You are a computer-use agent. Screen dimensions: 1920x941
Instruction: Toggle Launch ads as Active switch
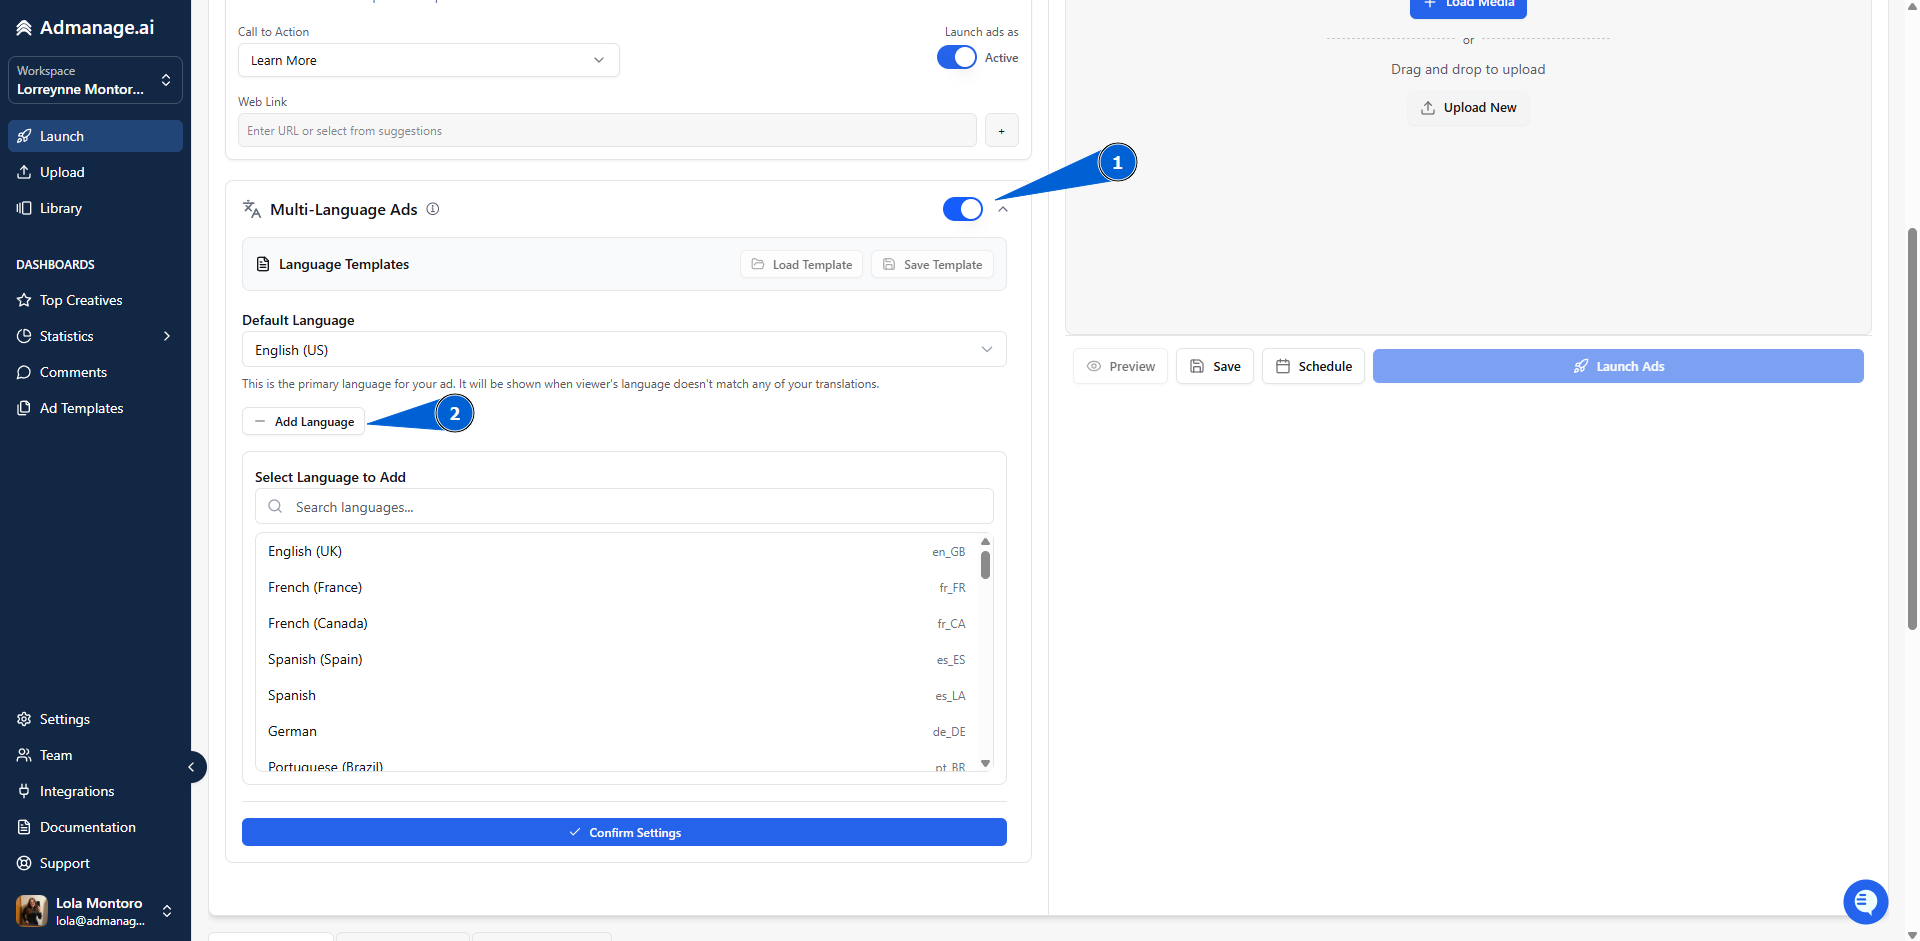pyautogui.click(x=957, y=58)
